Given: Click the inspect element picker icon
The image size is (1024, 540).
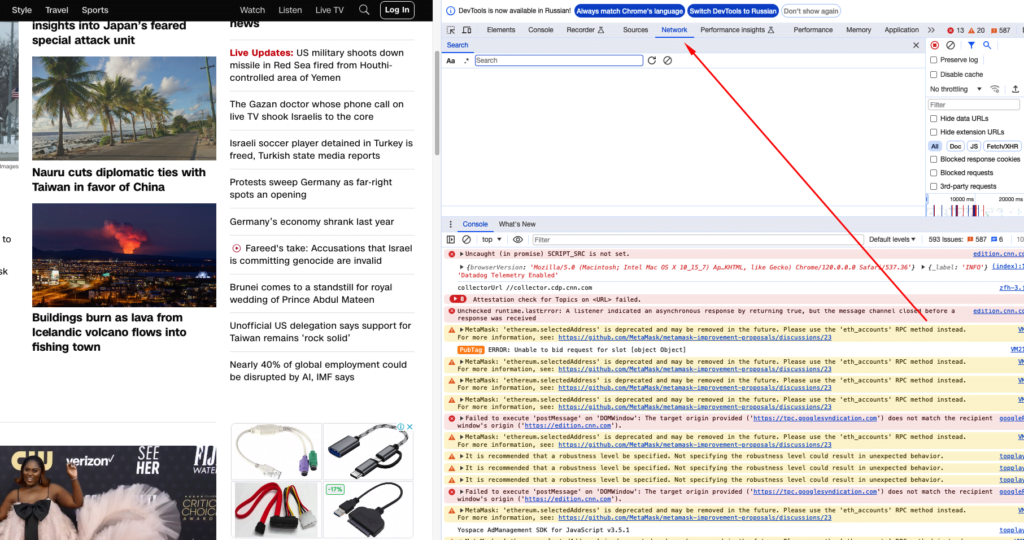Looking at the screenshot, I should tap(451, 30).
